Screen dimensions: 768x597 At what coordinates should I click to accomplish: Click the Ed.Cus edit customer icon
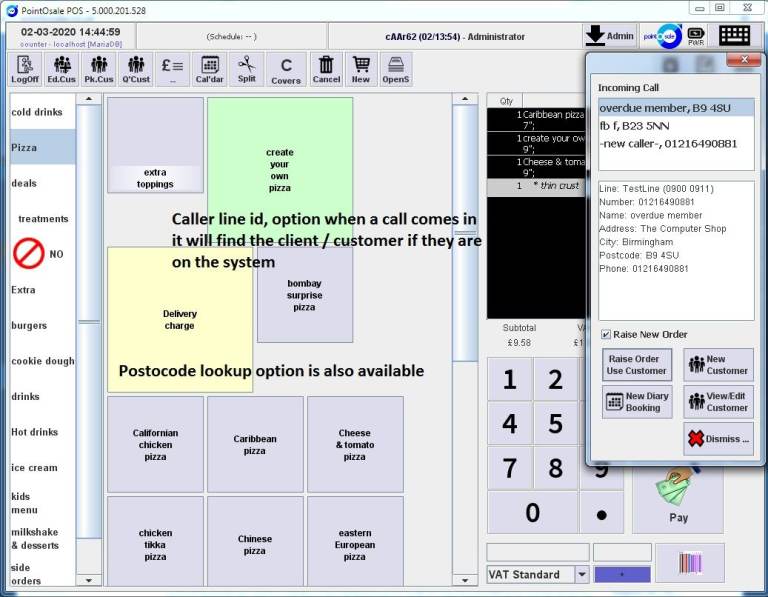(61, 69)
